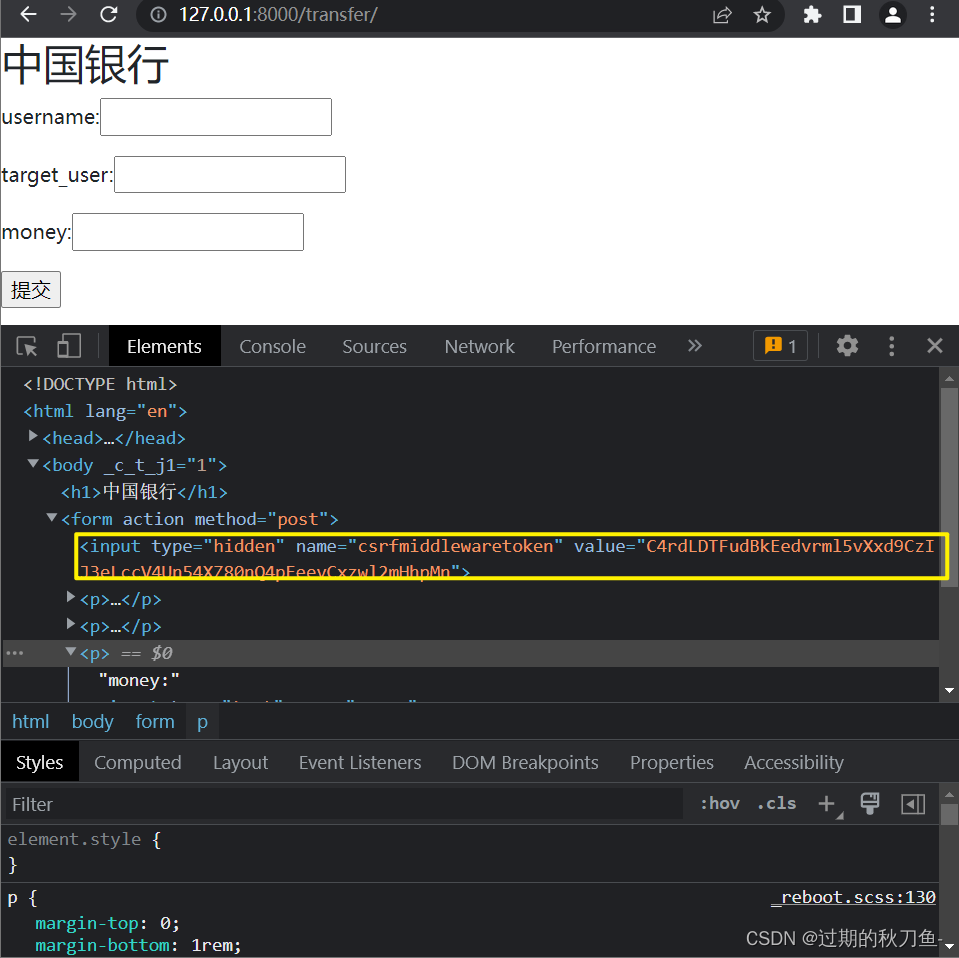
Task: Toggle the .cls element classes panel
Action: 777,803
